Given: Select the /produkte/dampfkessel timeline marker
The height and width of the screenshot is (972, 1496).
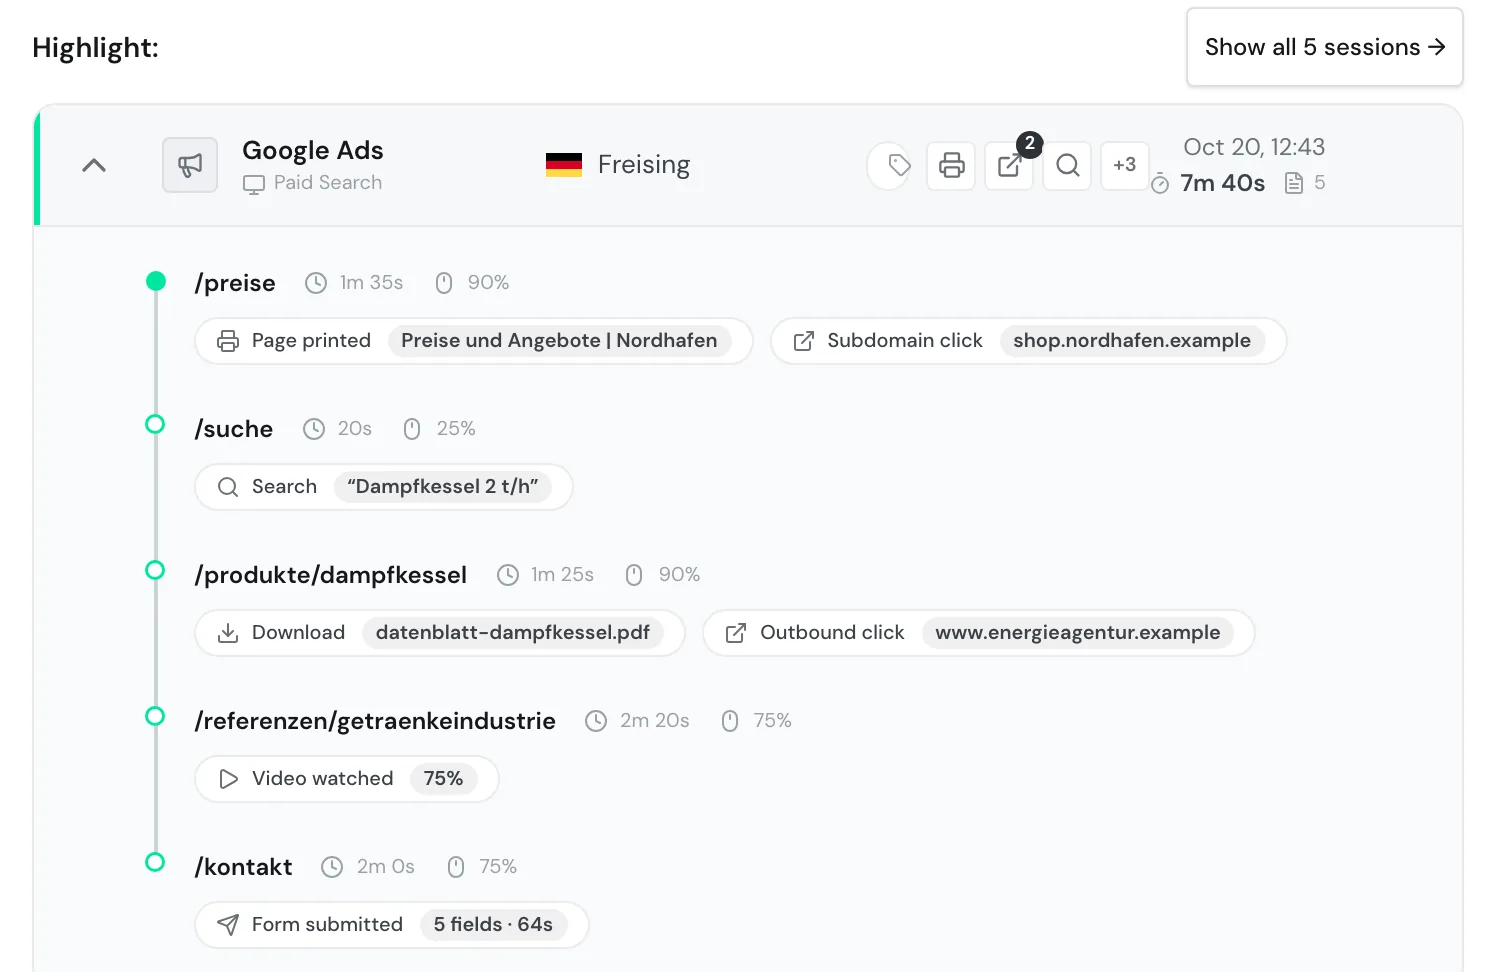Looking at the screenshot, I should 155,570.
